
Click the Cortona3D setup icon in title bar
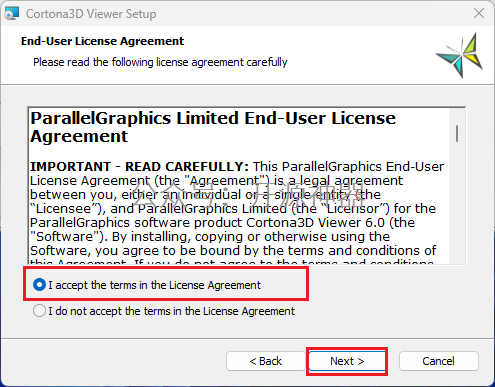point(12,14)
